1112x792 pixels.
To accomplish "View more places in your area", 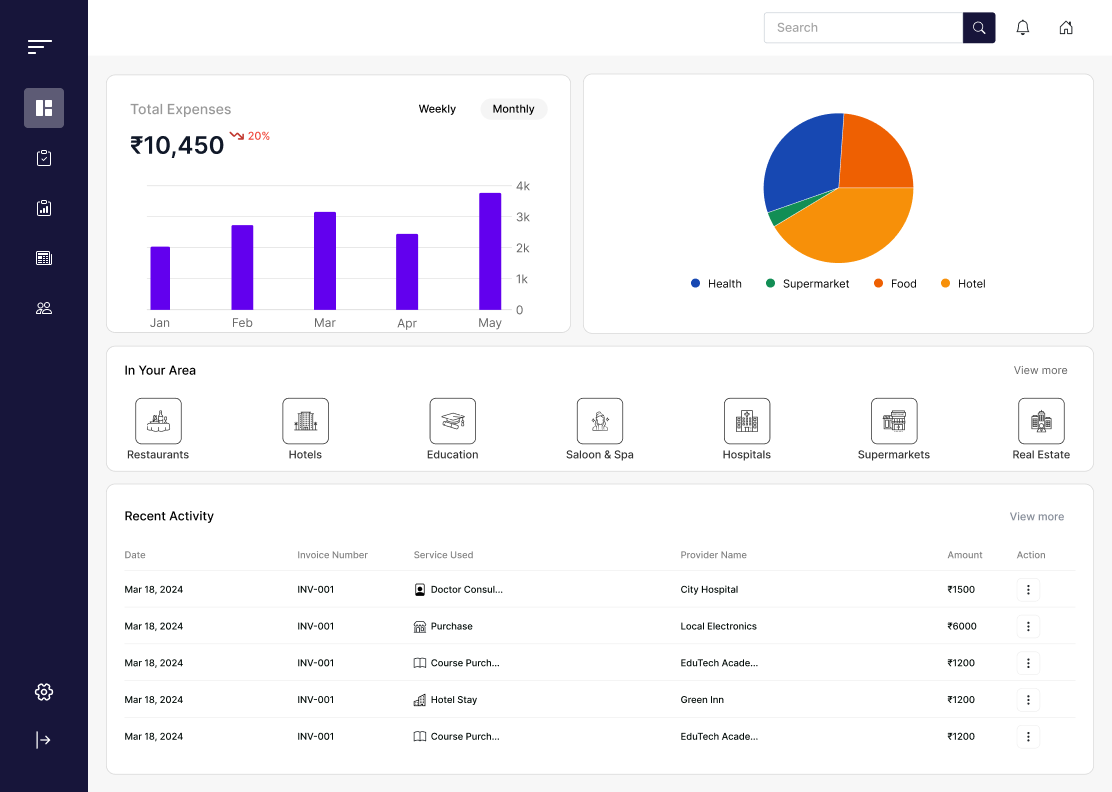I will coord(1040,370).
